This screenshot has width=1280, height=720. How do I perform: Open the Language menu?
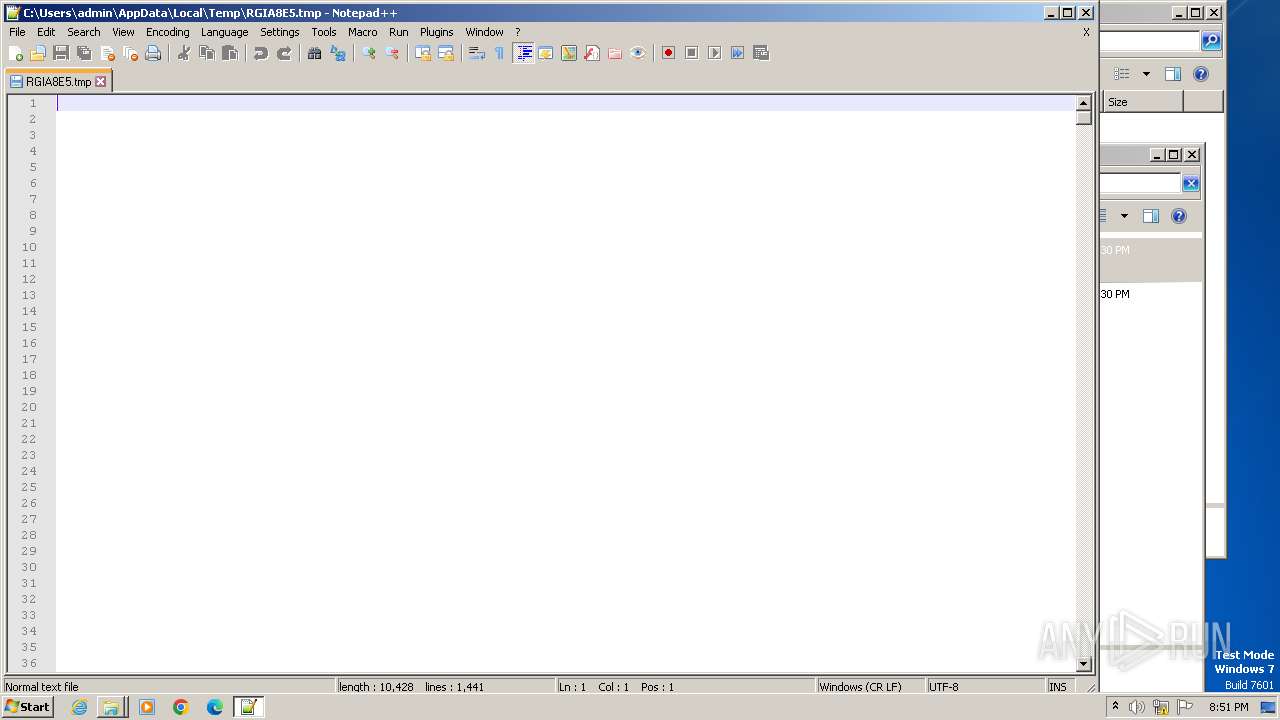click(224, 32)
